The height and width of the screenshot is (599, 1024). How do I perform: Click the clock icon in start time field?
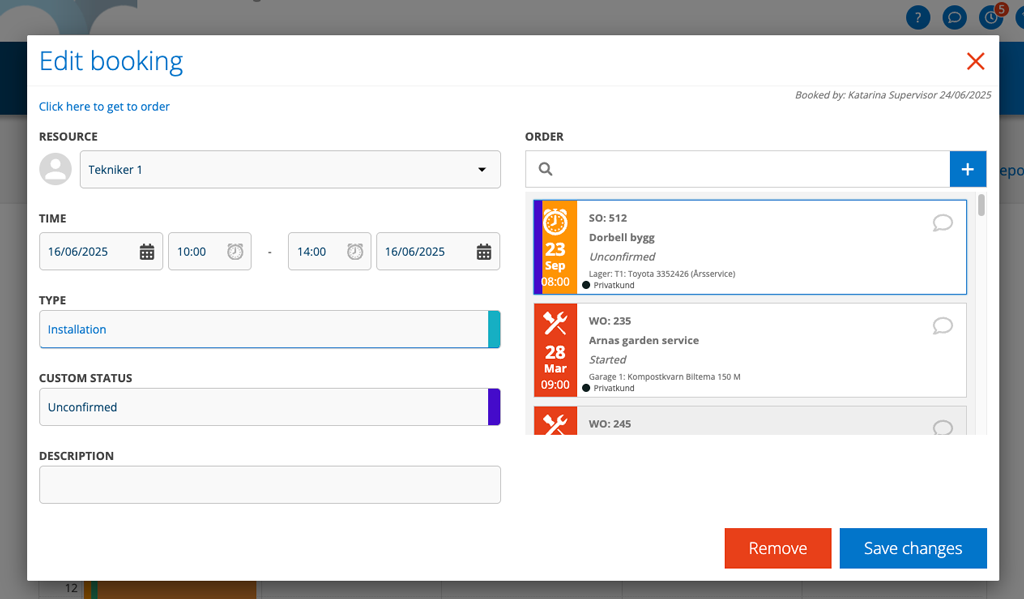point(235,252)
